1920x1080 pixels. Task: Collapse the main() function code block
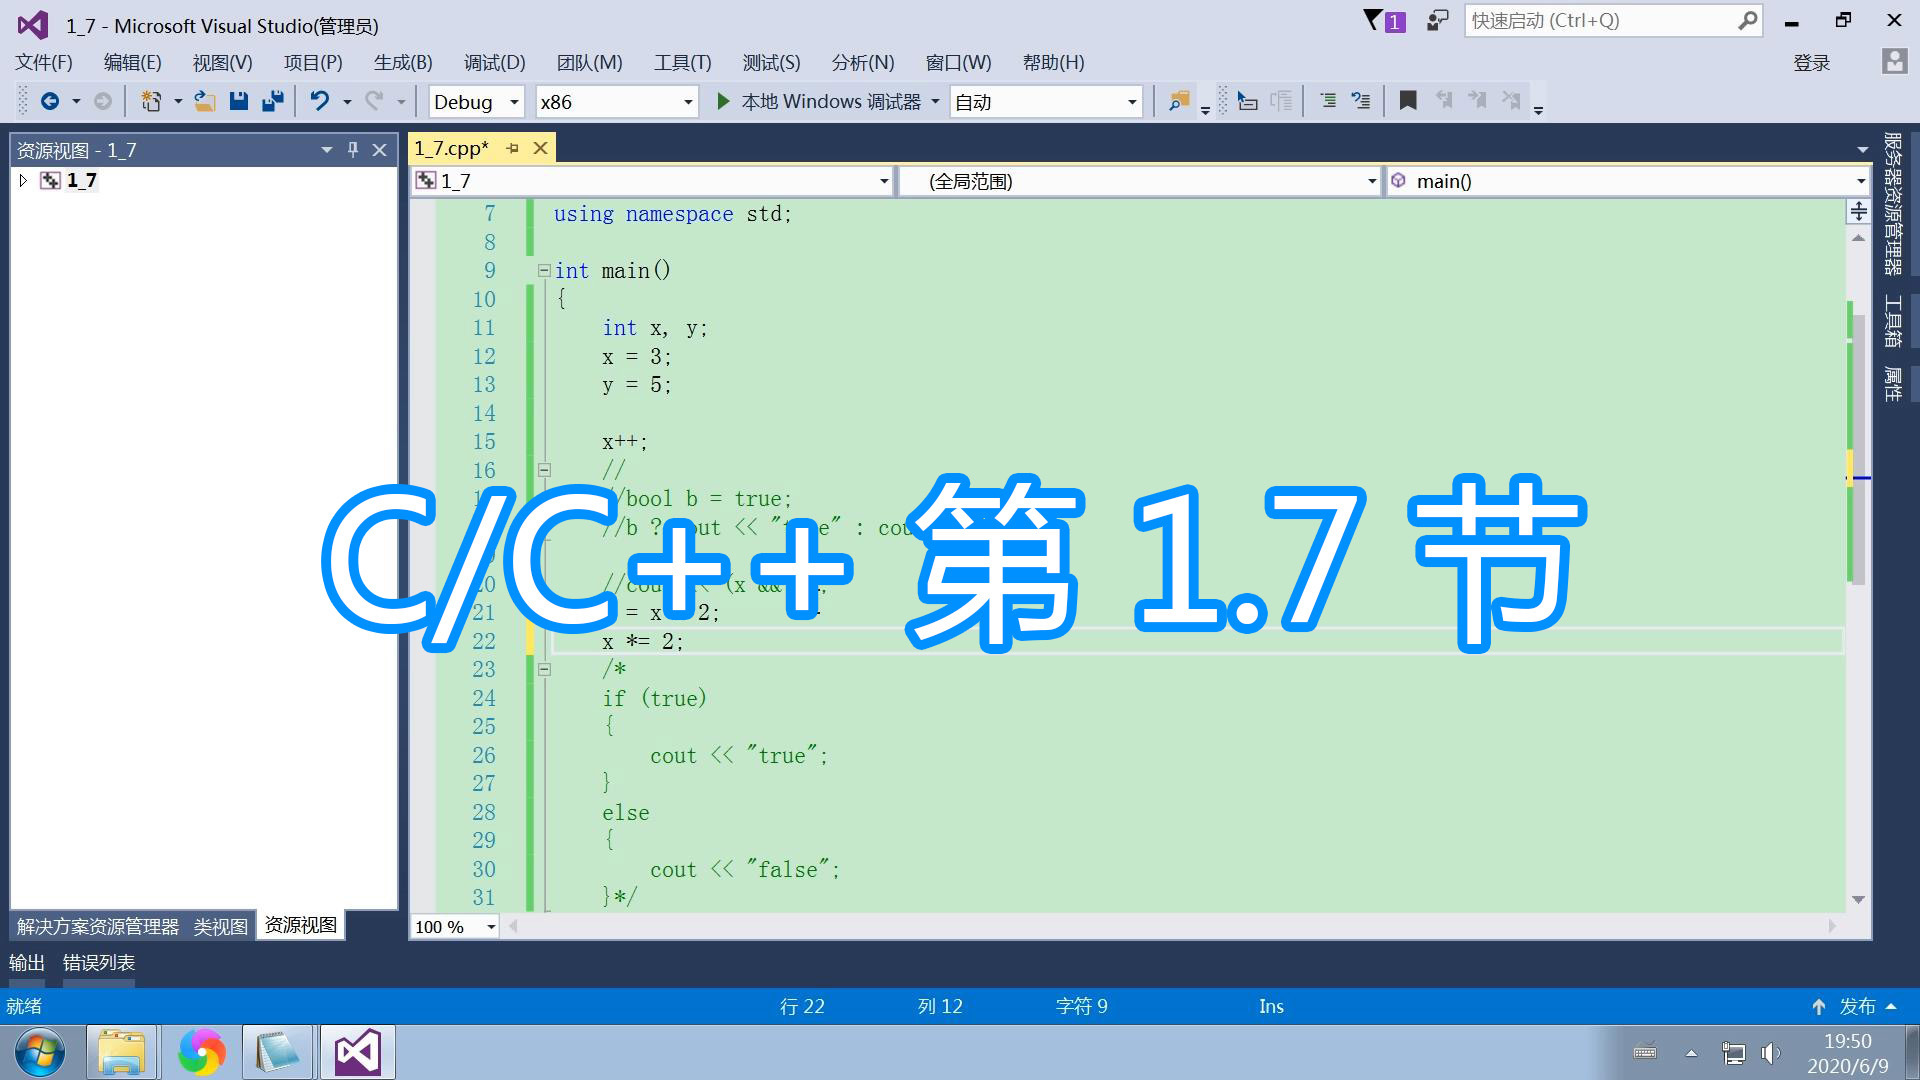click(x=544, y=270)
